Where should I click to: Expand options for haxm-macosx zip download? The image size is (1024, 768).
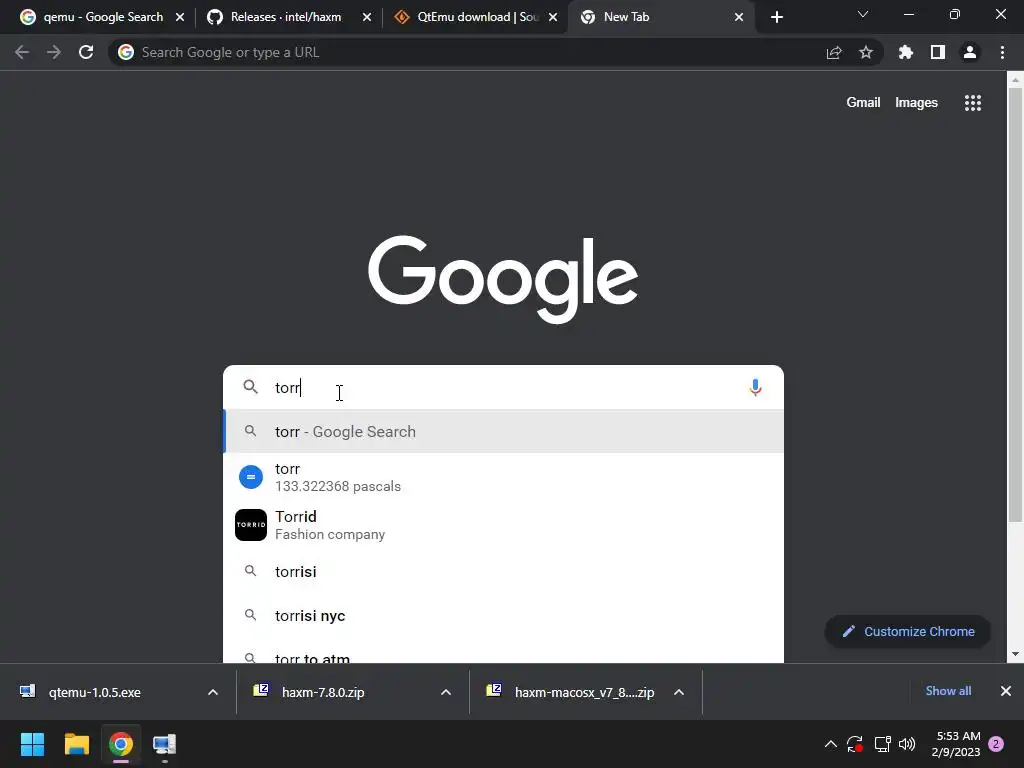click(679, 692)
